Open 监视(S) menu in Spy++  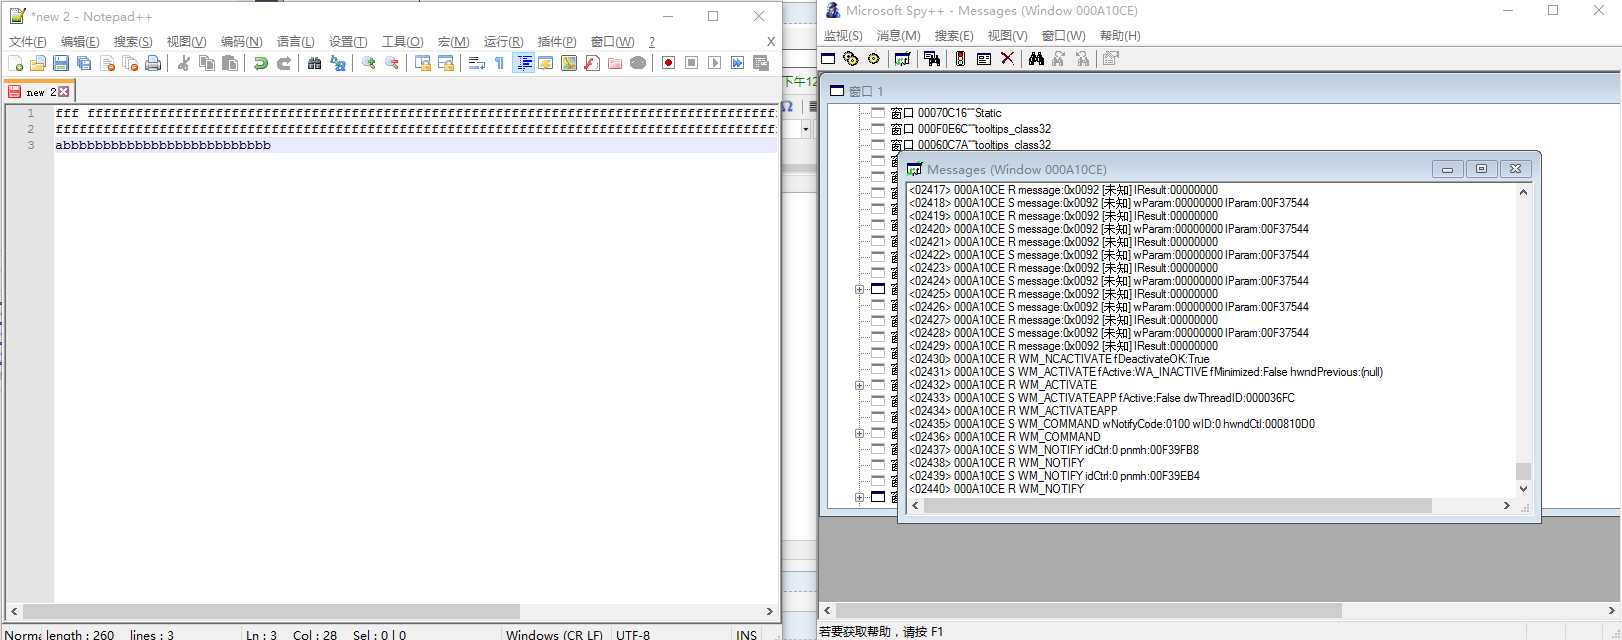tap(843, 35)
